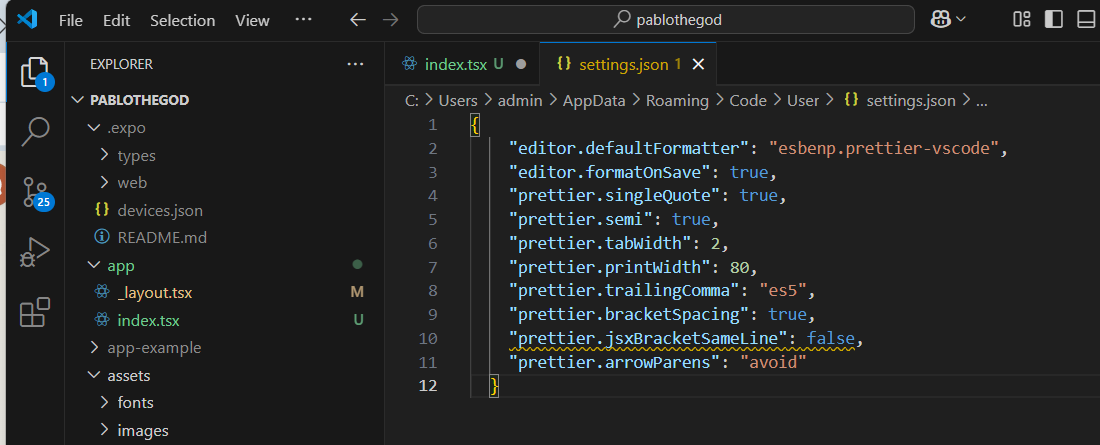Switch to the index.tsx editor tab
Screen dimensions: 1100x445
[x=462, y=64]
